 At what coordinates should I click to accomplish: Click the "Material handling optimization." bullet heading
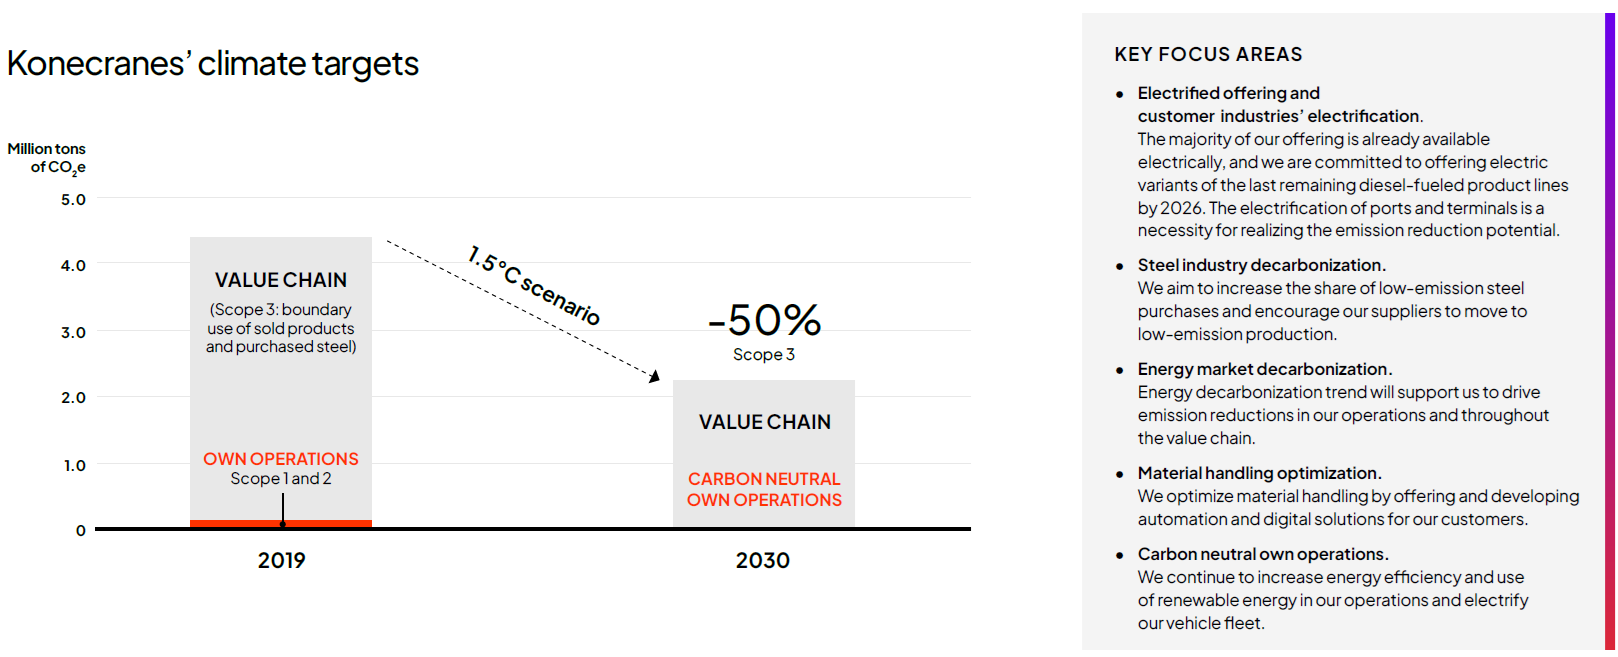[x=1259, y=473]
